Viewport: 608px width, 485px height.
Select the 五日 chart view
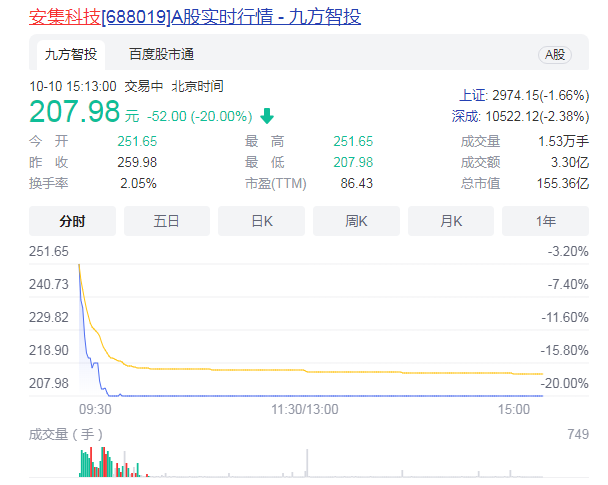coord(166,220)
